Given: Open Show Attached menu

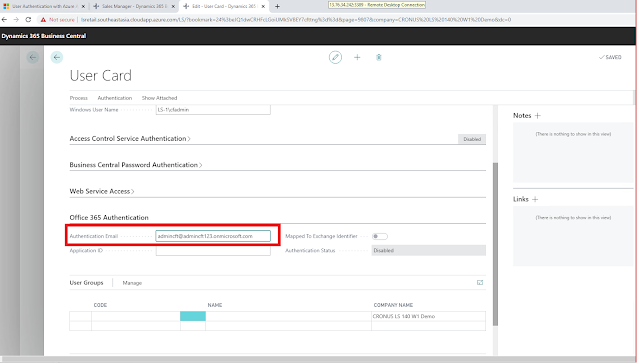Looking at the screenshot, I should [159, 98].
